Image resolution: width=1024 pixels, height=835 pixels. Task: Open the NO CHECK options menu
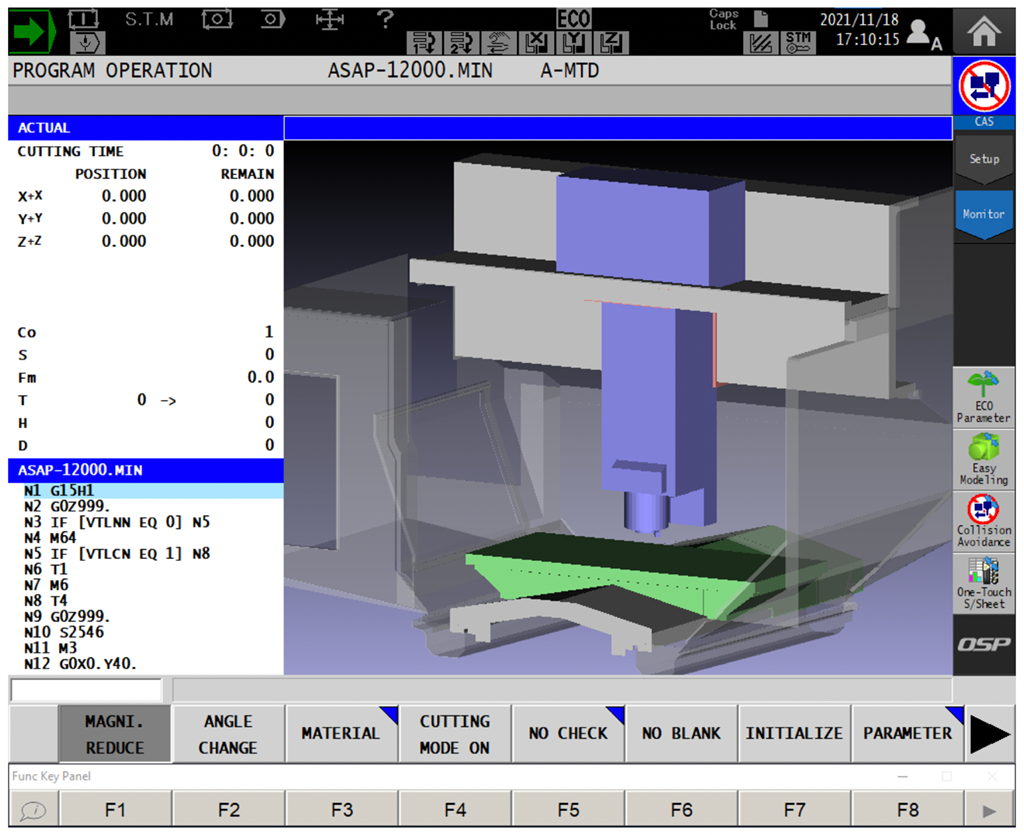point(568,734)
